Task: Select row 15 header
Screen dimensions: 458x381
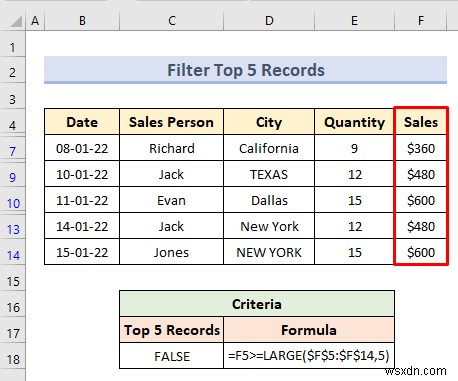Action: click(13, 278)
